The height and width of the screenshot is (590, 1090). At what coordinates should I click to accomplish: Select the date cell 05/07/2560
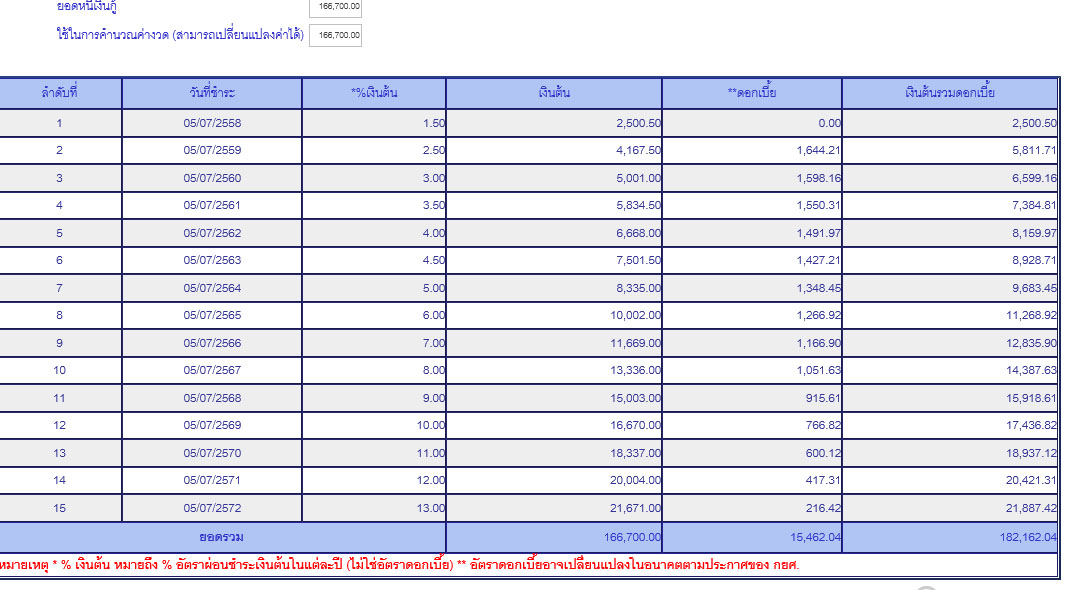[212, 178]
